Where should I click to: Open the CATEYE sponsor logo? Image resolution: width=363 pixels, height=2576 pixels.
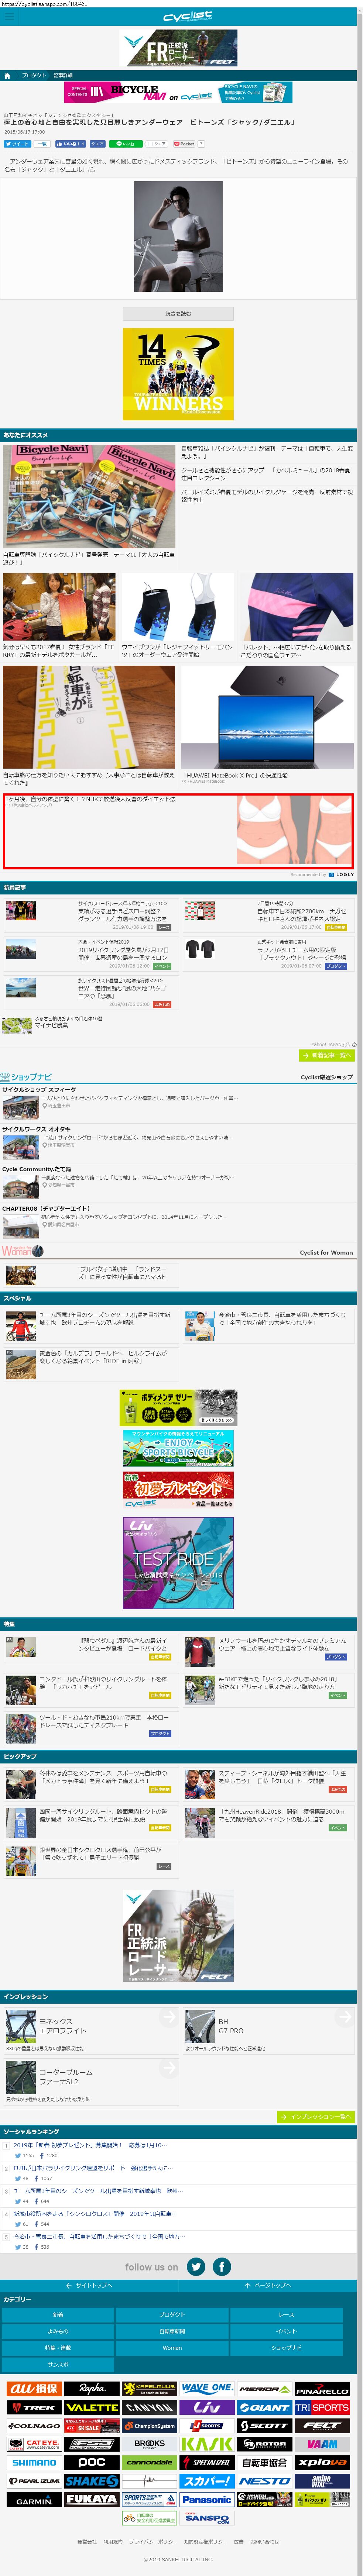[34, 2444]
